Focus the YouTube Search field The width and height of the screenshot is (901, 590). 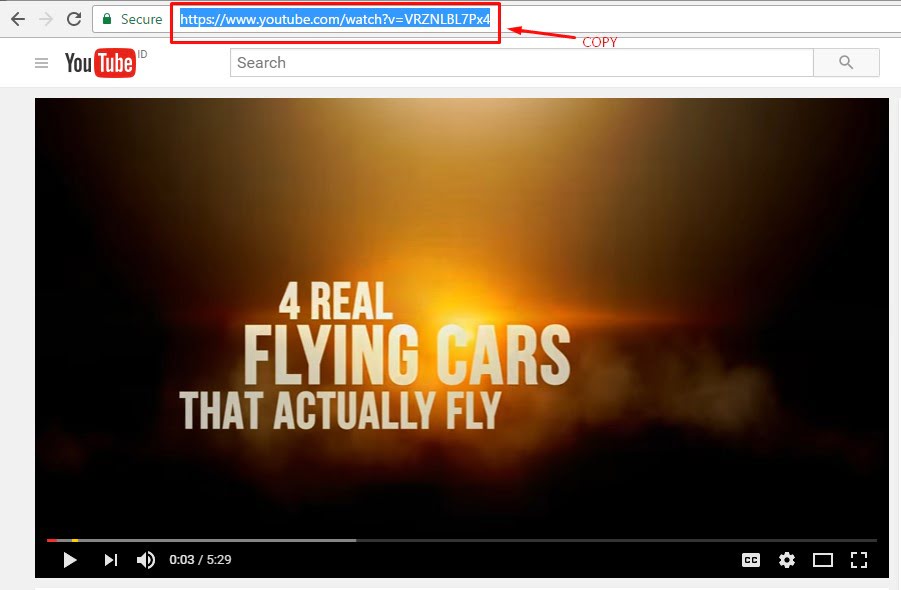point(522,63)
